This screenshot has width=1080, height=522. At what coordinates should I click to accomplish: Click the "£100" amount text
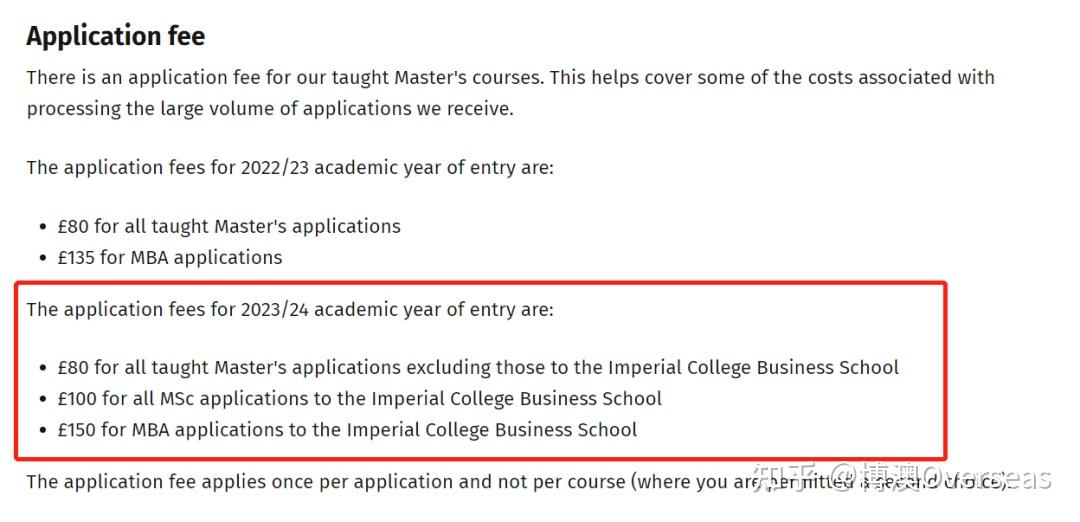(77, 399)
